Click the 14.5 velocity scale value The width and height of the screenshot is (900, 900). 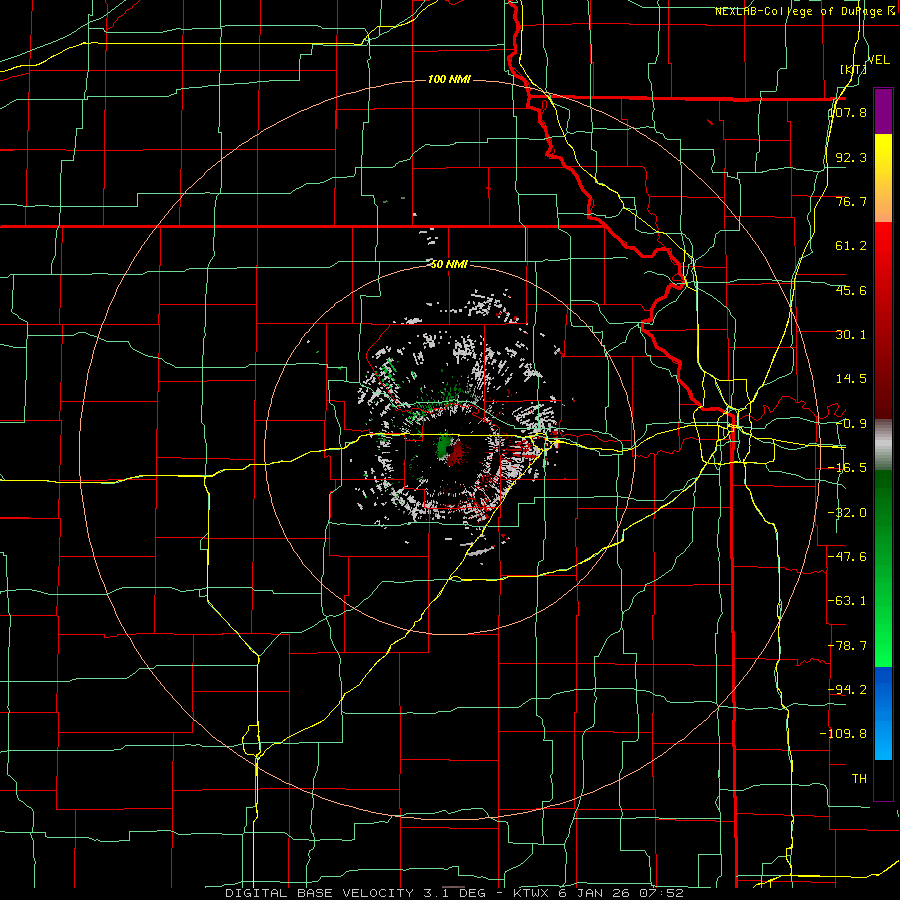(x=851, y=379)
